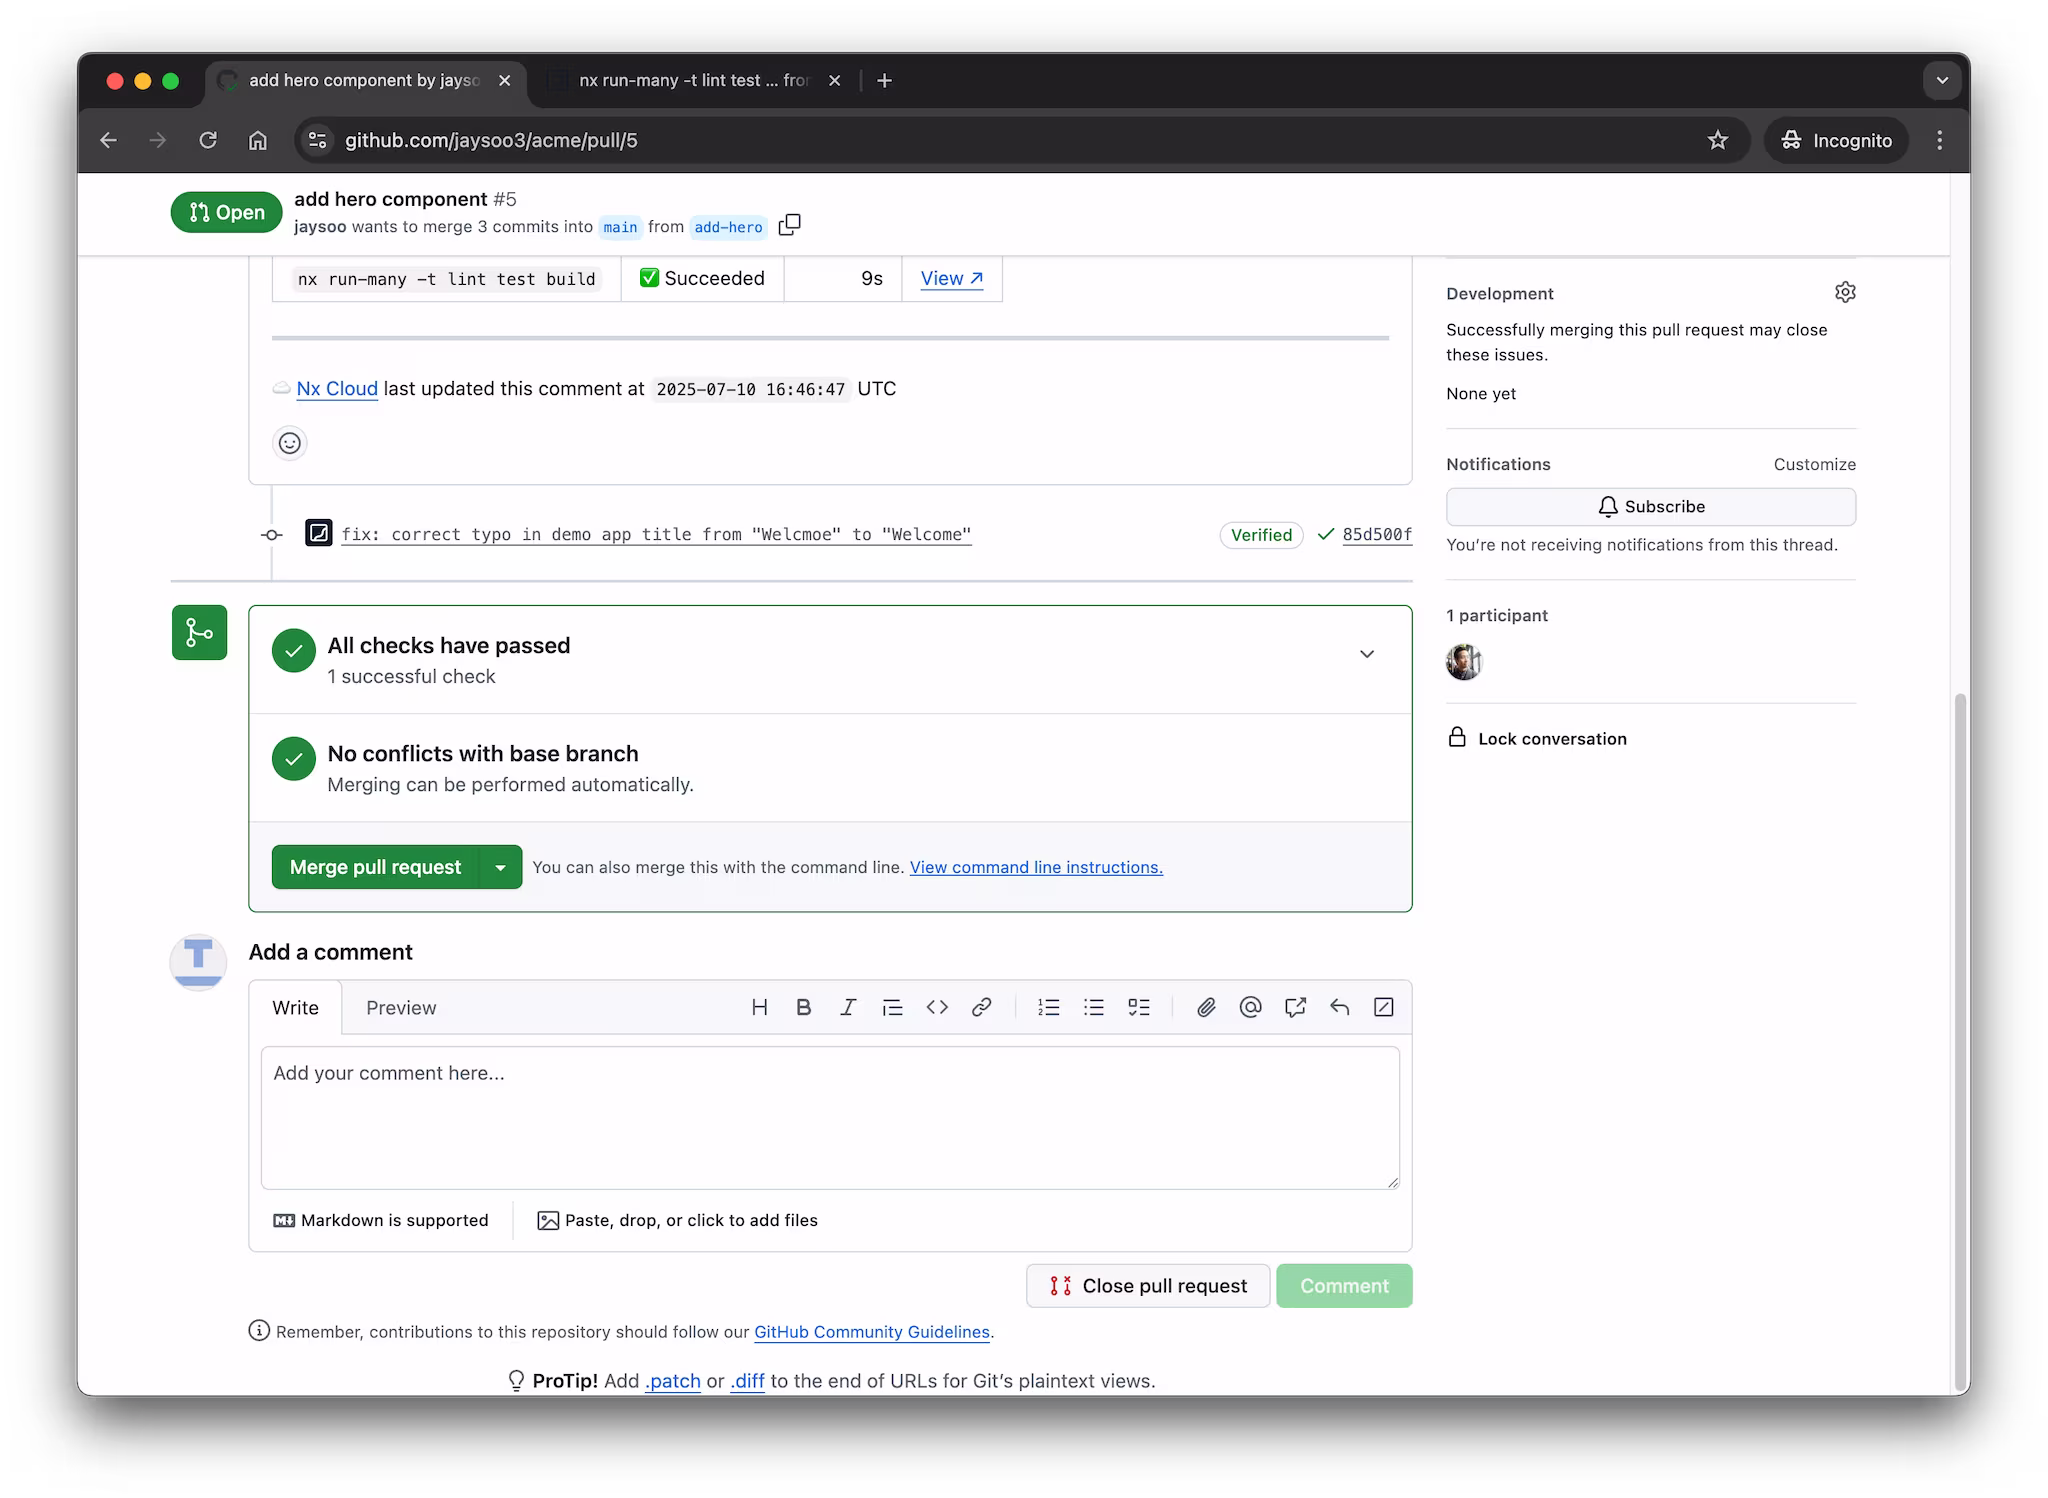Subscribe to notifications for this thread
The image size is (2048, 1498).
[x=1650, y=507]
